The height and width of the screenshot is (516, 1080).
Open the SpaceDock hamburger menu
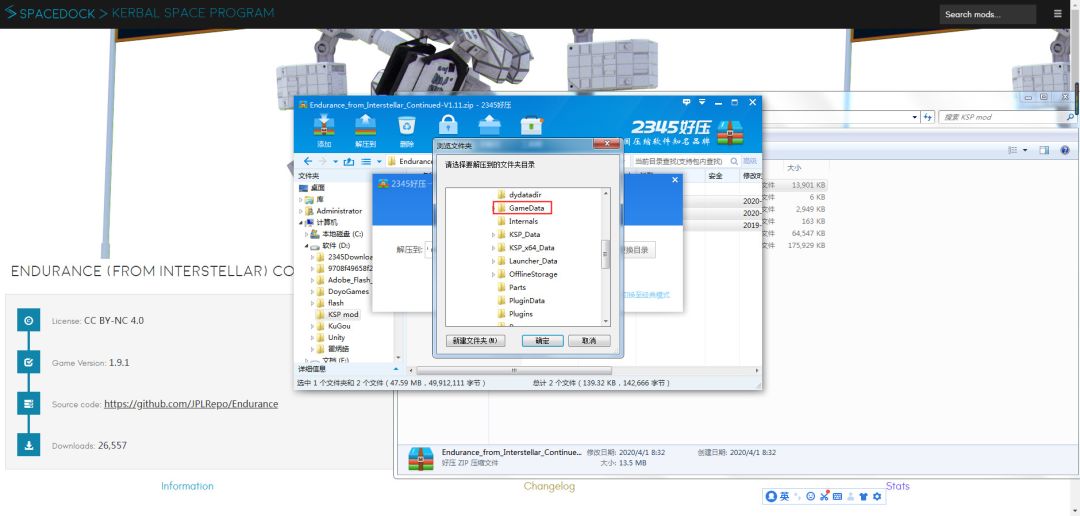(x=1057, y=14)
